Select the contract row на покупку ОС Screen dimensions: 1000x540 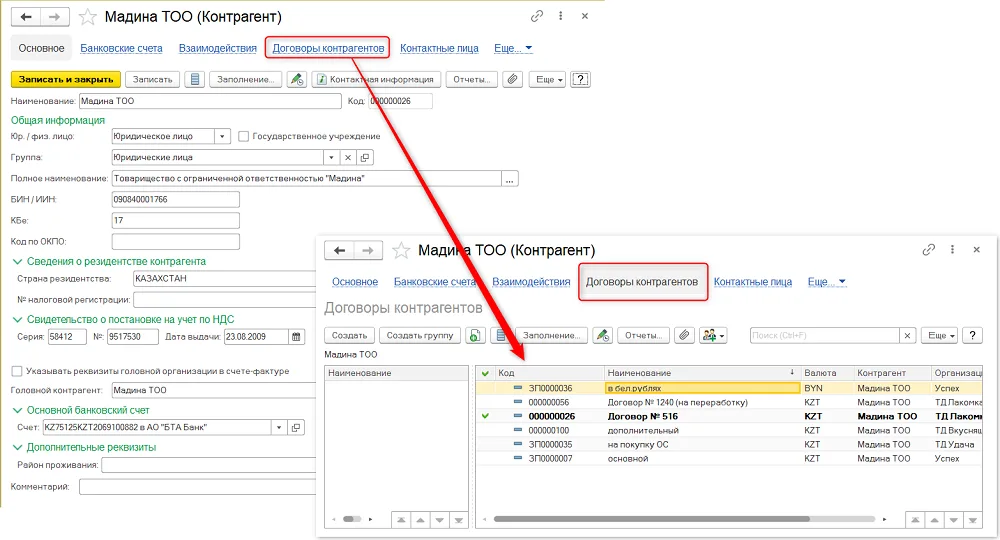(729, 444)
